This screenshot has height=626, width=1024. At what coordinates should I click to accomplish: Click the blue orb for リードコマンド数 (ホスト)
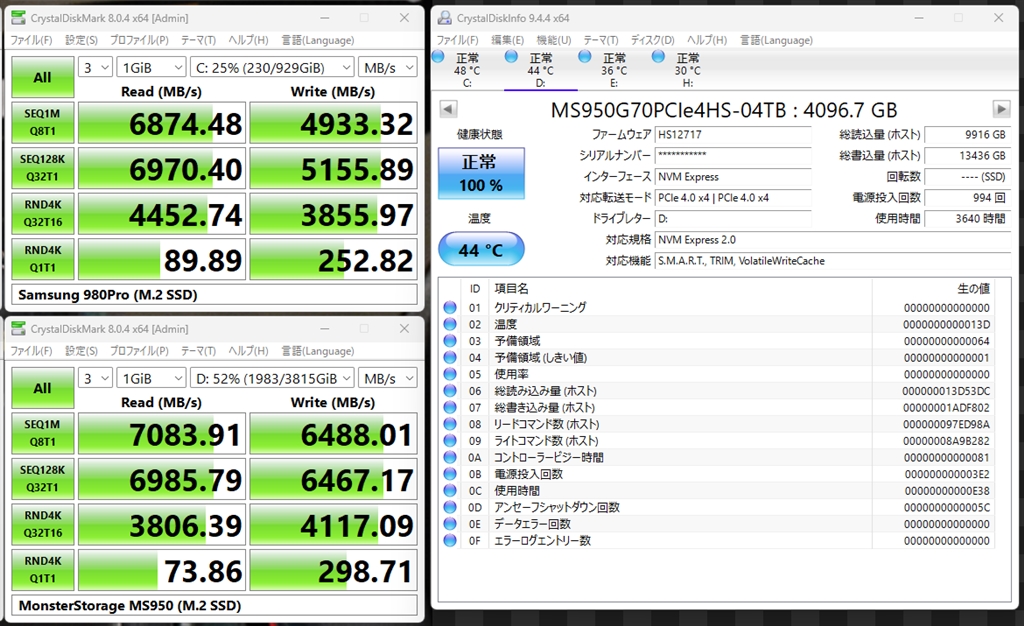450,424
